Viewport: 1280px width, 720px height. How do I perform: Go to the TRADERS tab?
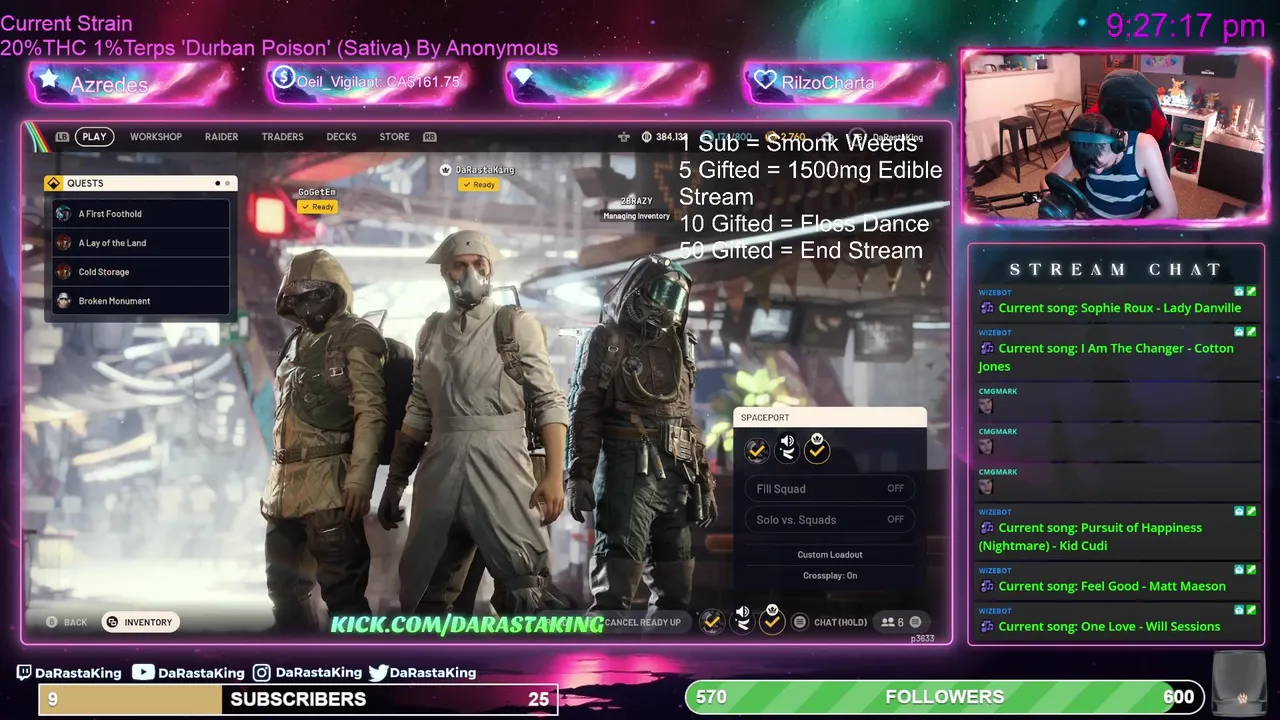[x=282, y=137]
